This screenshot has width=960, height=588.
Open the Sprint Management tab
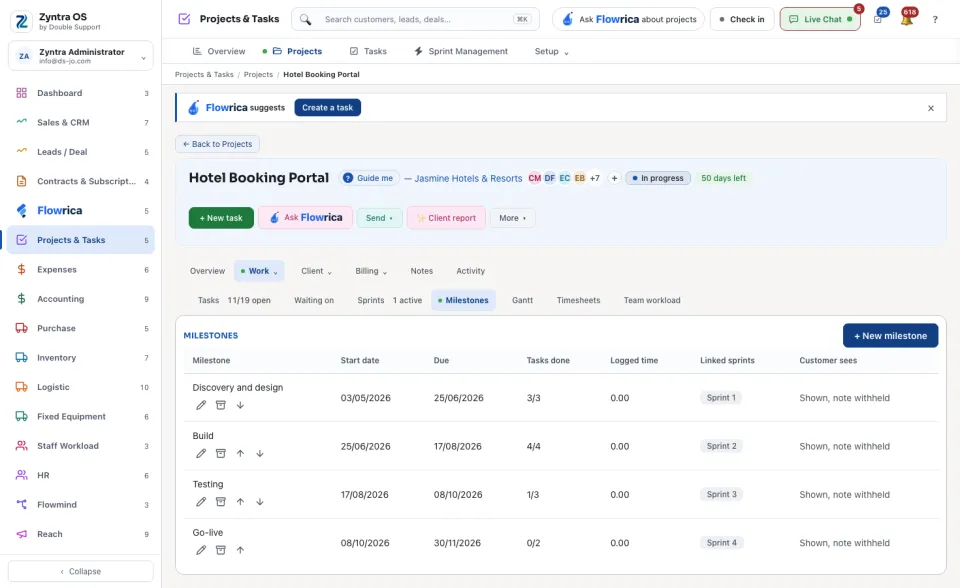click(x=461, y=51)
